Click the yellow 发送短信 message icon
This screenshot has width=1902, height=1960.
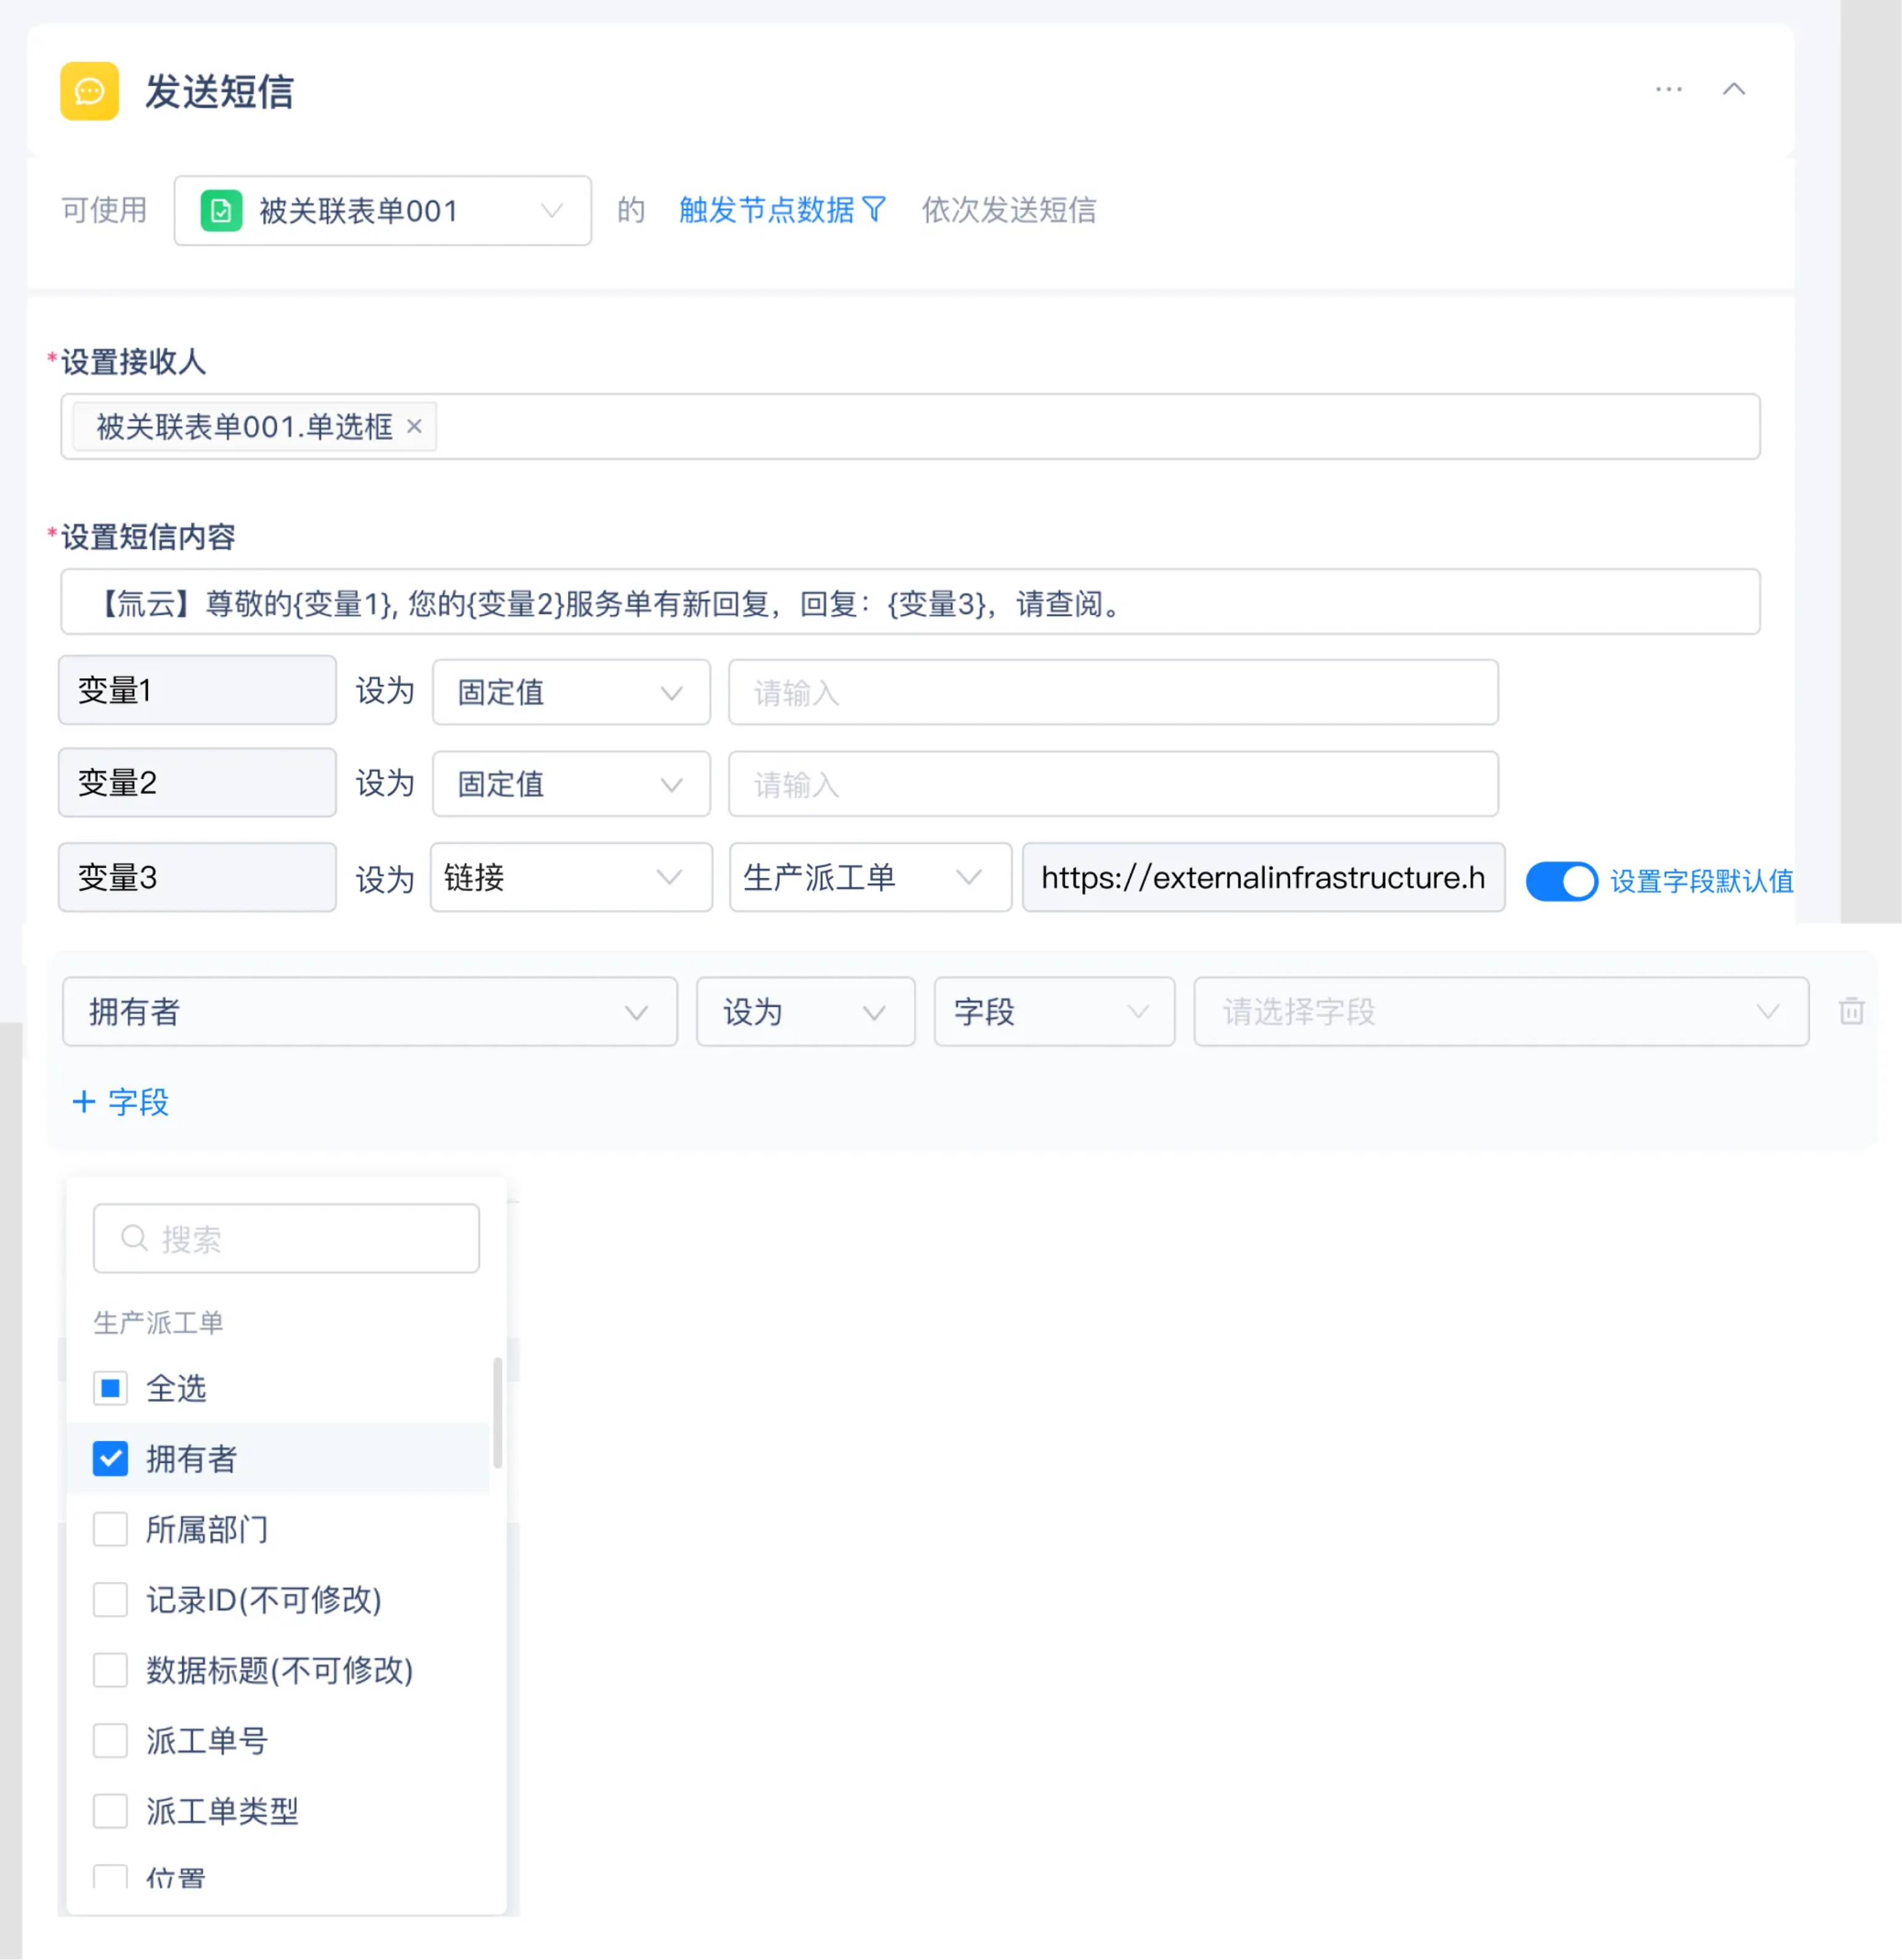point(89,91)
